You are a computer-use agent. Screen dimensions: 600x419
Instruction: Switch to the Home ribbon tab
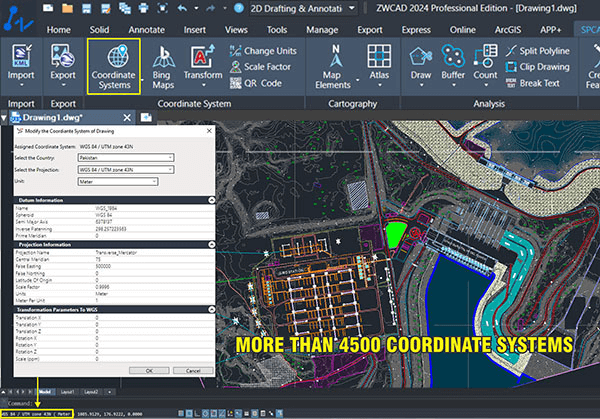point(59,30)
